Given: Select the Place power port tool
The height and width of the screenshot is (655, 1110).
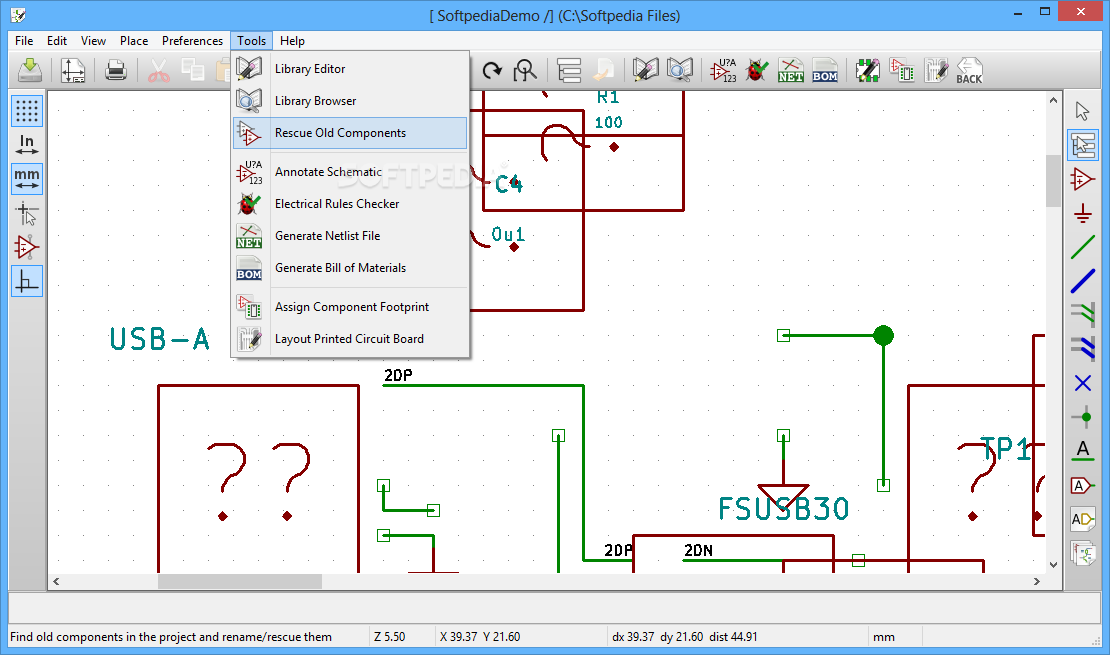Looking at the screenshot, I should tap(1082, 213).
